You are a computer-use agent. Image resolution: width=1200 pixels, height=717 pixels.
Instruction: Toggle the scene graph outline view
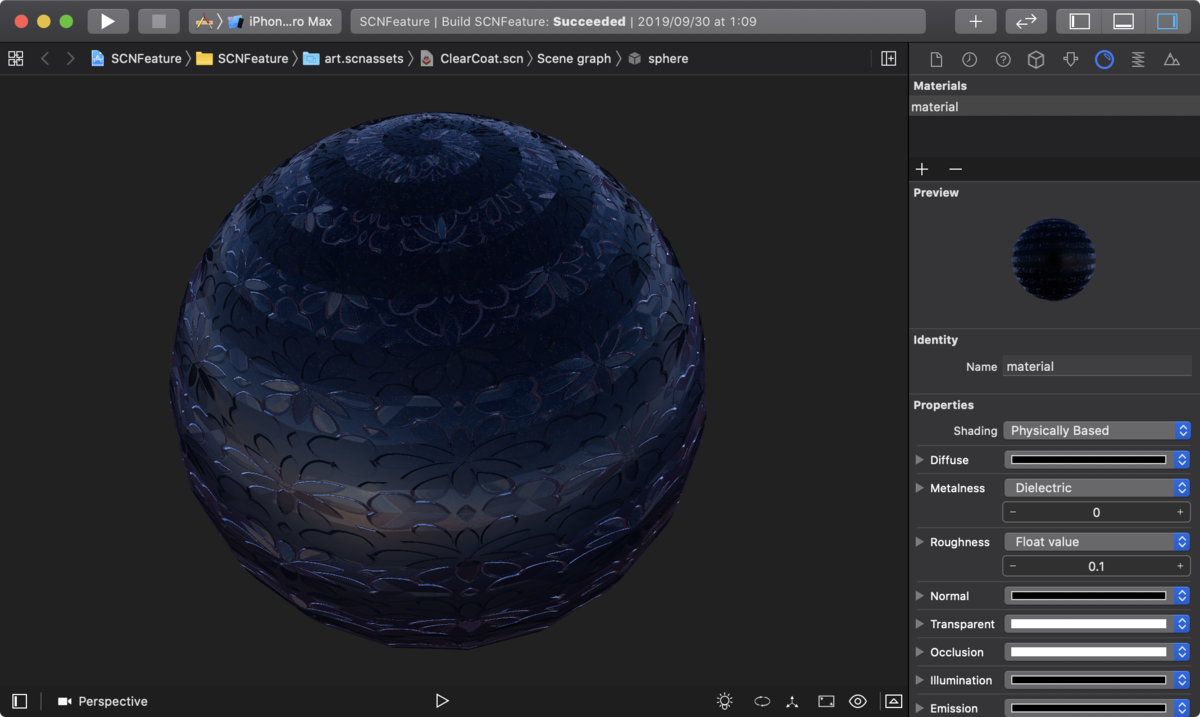click(19, 701)
